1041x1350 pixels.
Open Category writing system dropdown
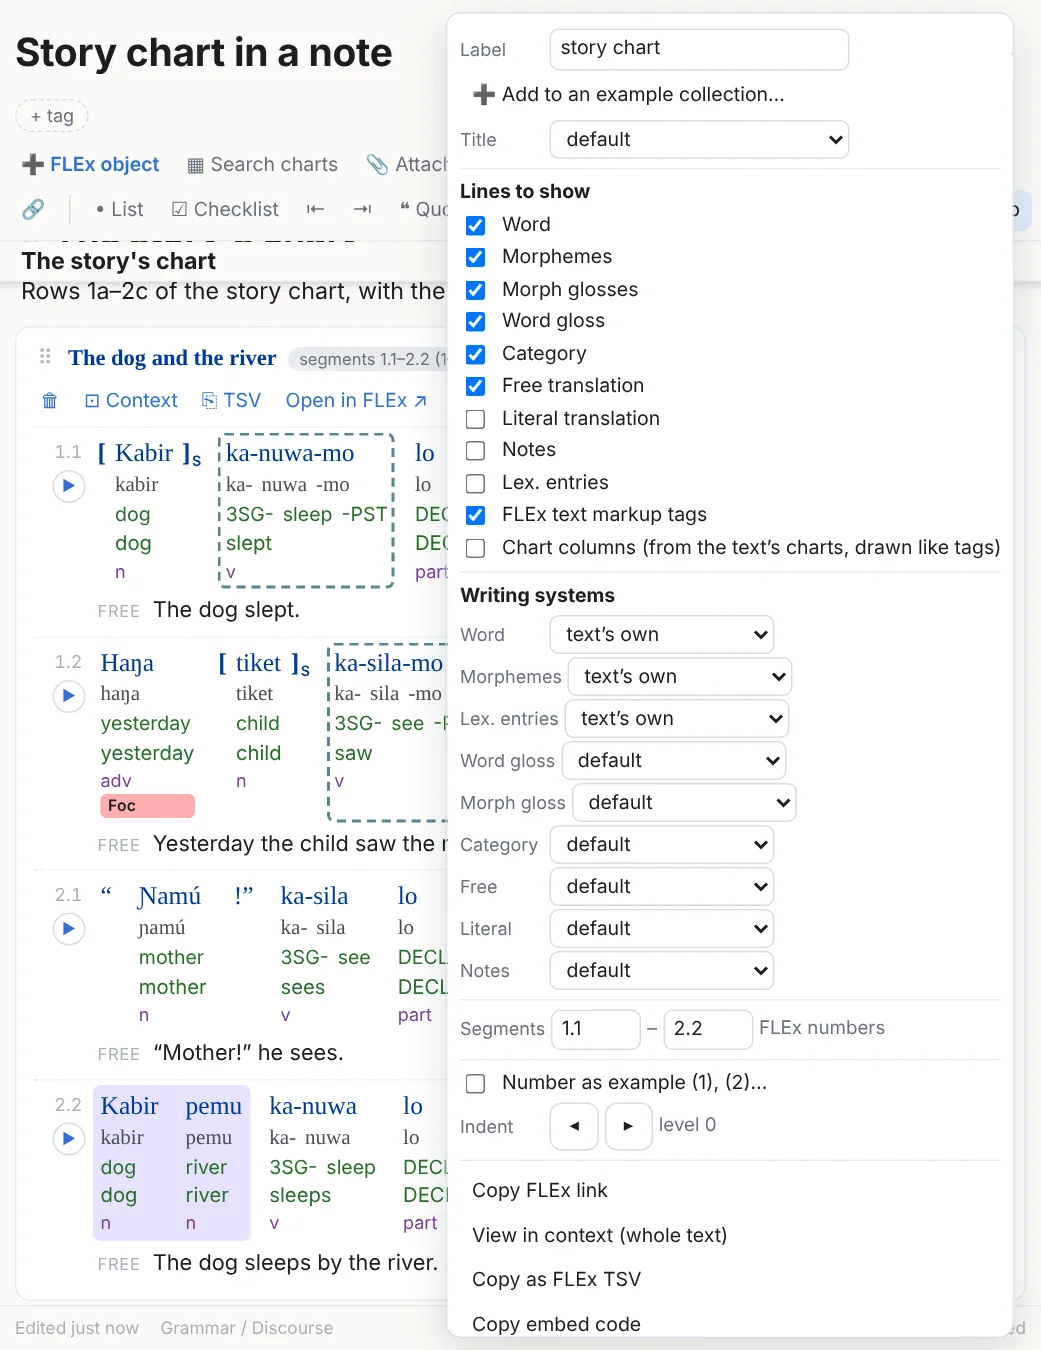click(x=662, y=845)
